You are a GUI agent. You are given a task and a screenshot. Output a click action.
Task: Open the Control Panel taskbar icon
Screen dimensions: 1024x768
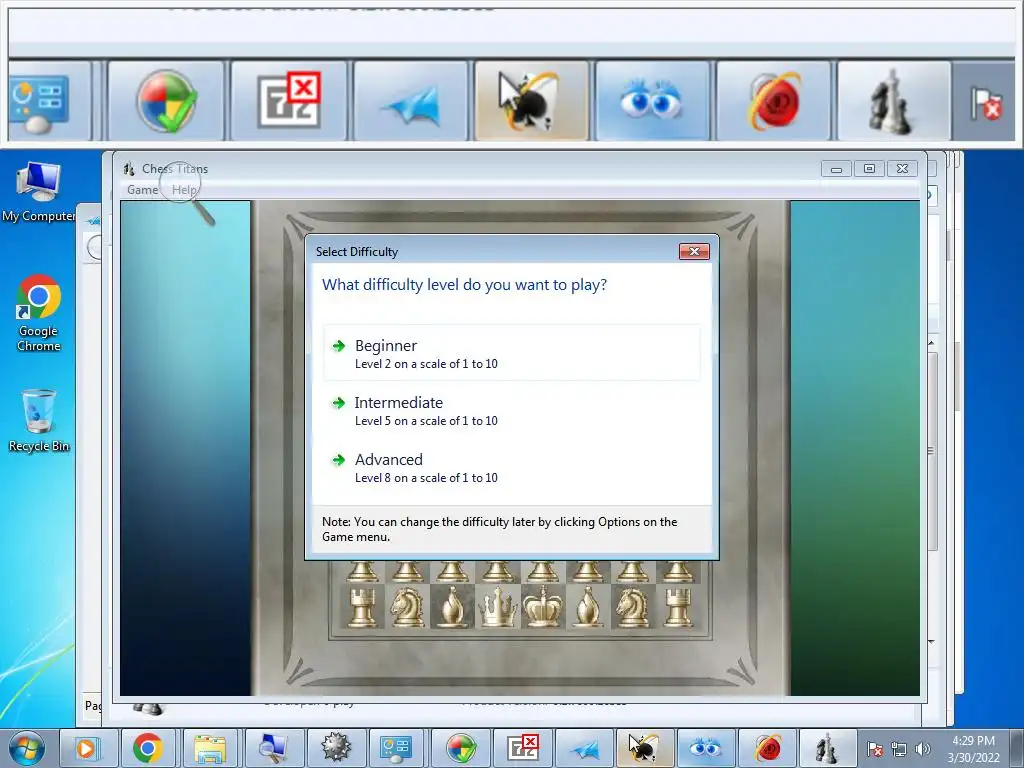396,748
